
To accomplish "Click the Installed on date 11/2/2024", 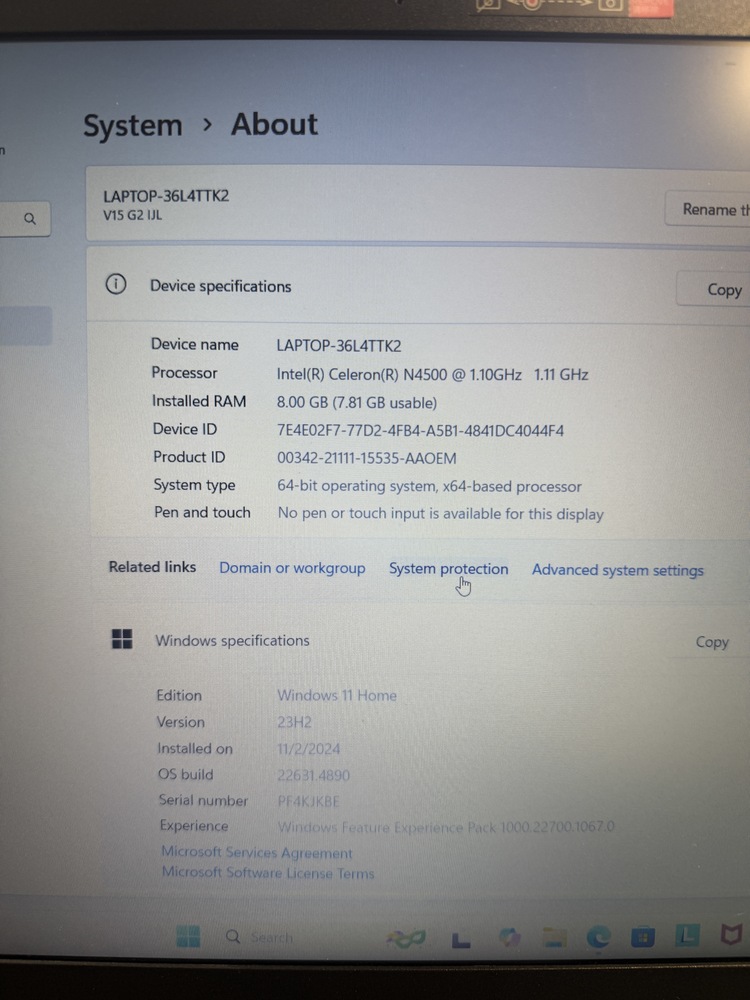I will [x=309, y=749].
